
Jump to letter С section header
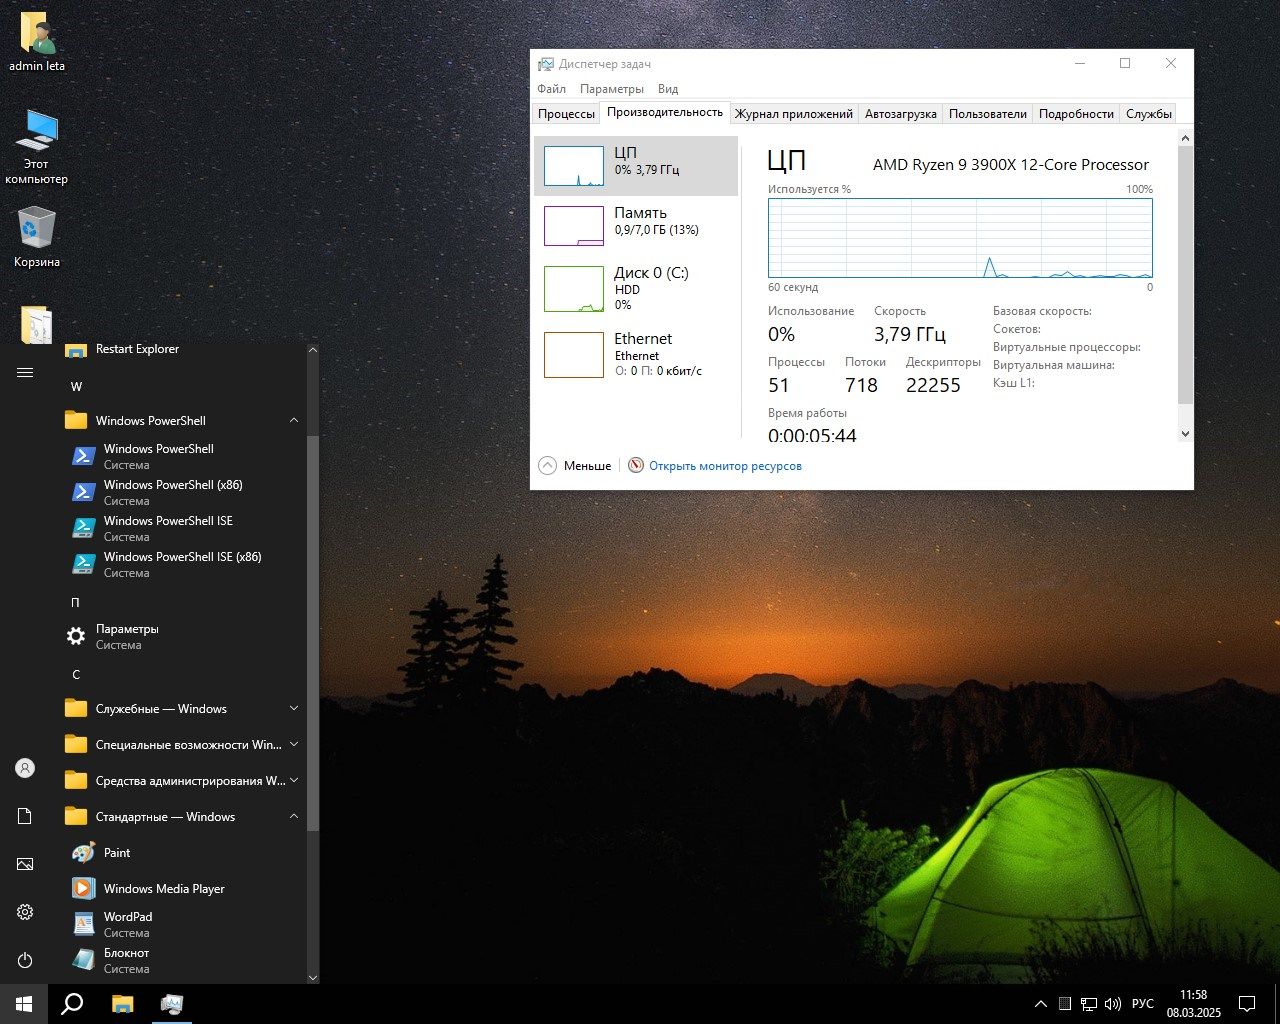coord(75,675)
